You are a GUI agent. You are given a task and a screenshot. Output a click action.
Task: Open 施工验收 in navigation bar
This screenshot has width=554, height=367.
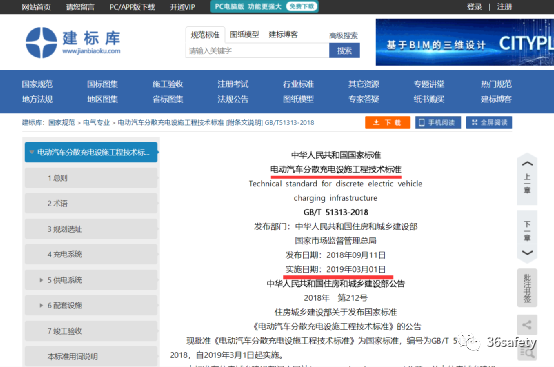(168, 84)
